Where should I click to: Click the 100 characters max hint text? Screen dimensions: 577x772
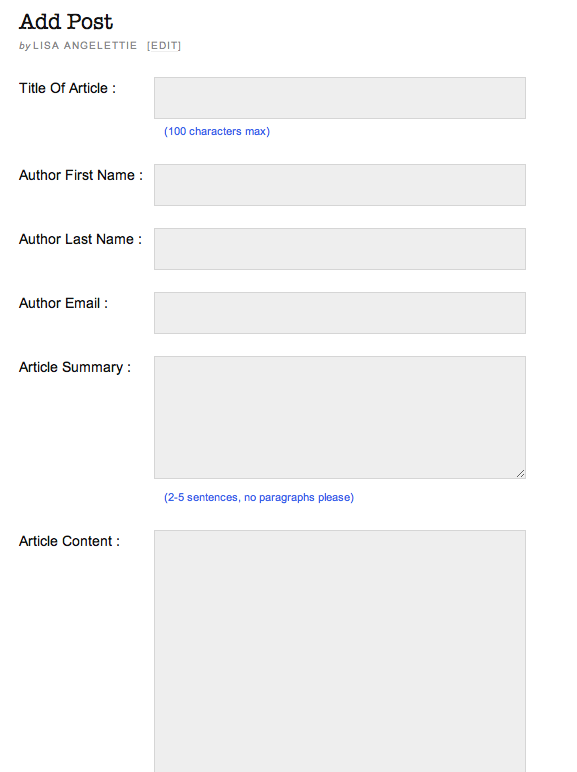(x=217, y=131)
